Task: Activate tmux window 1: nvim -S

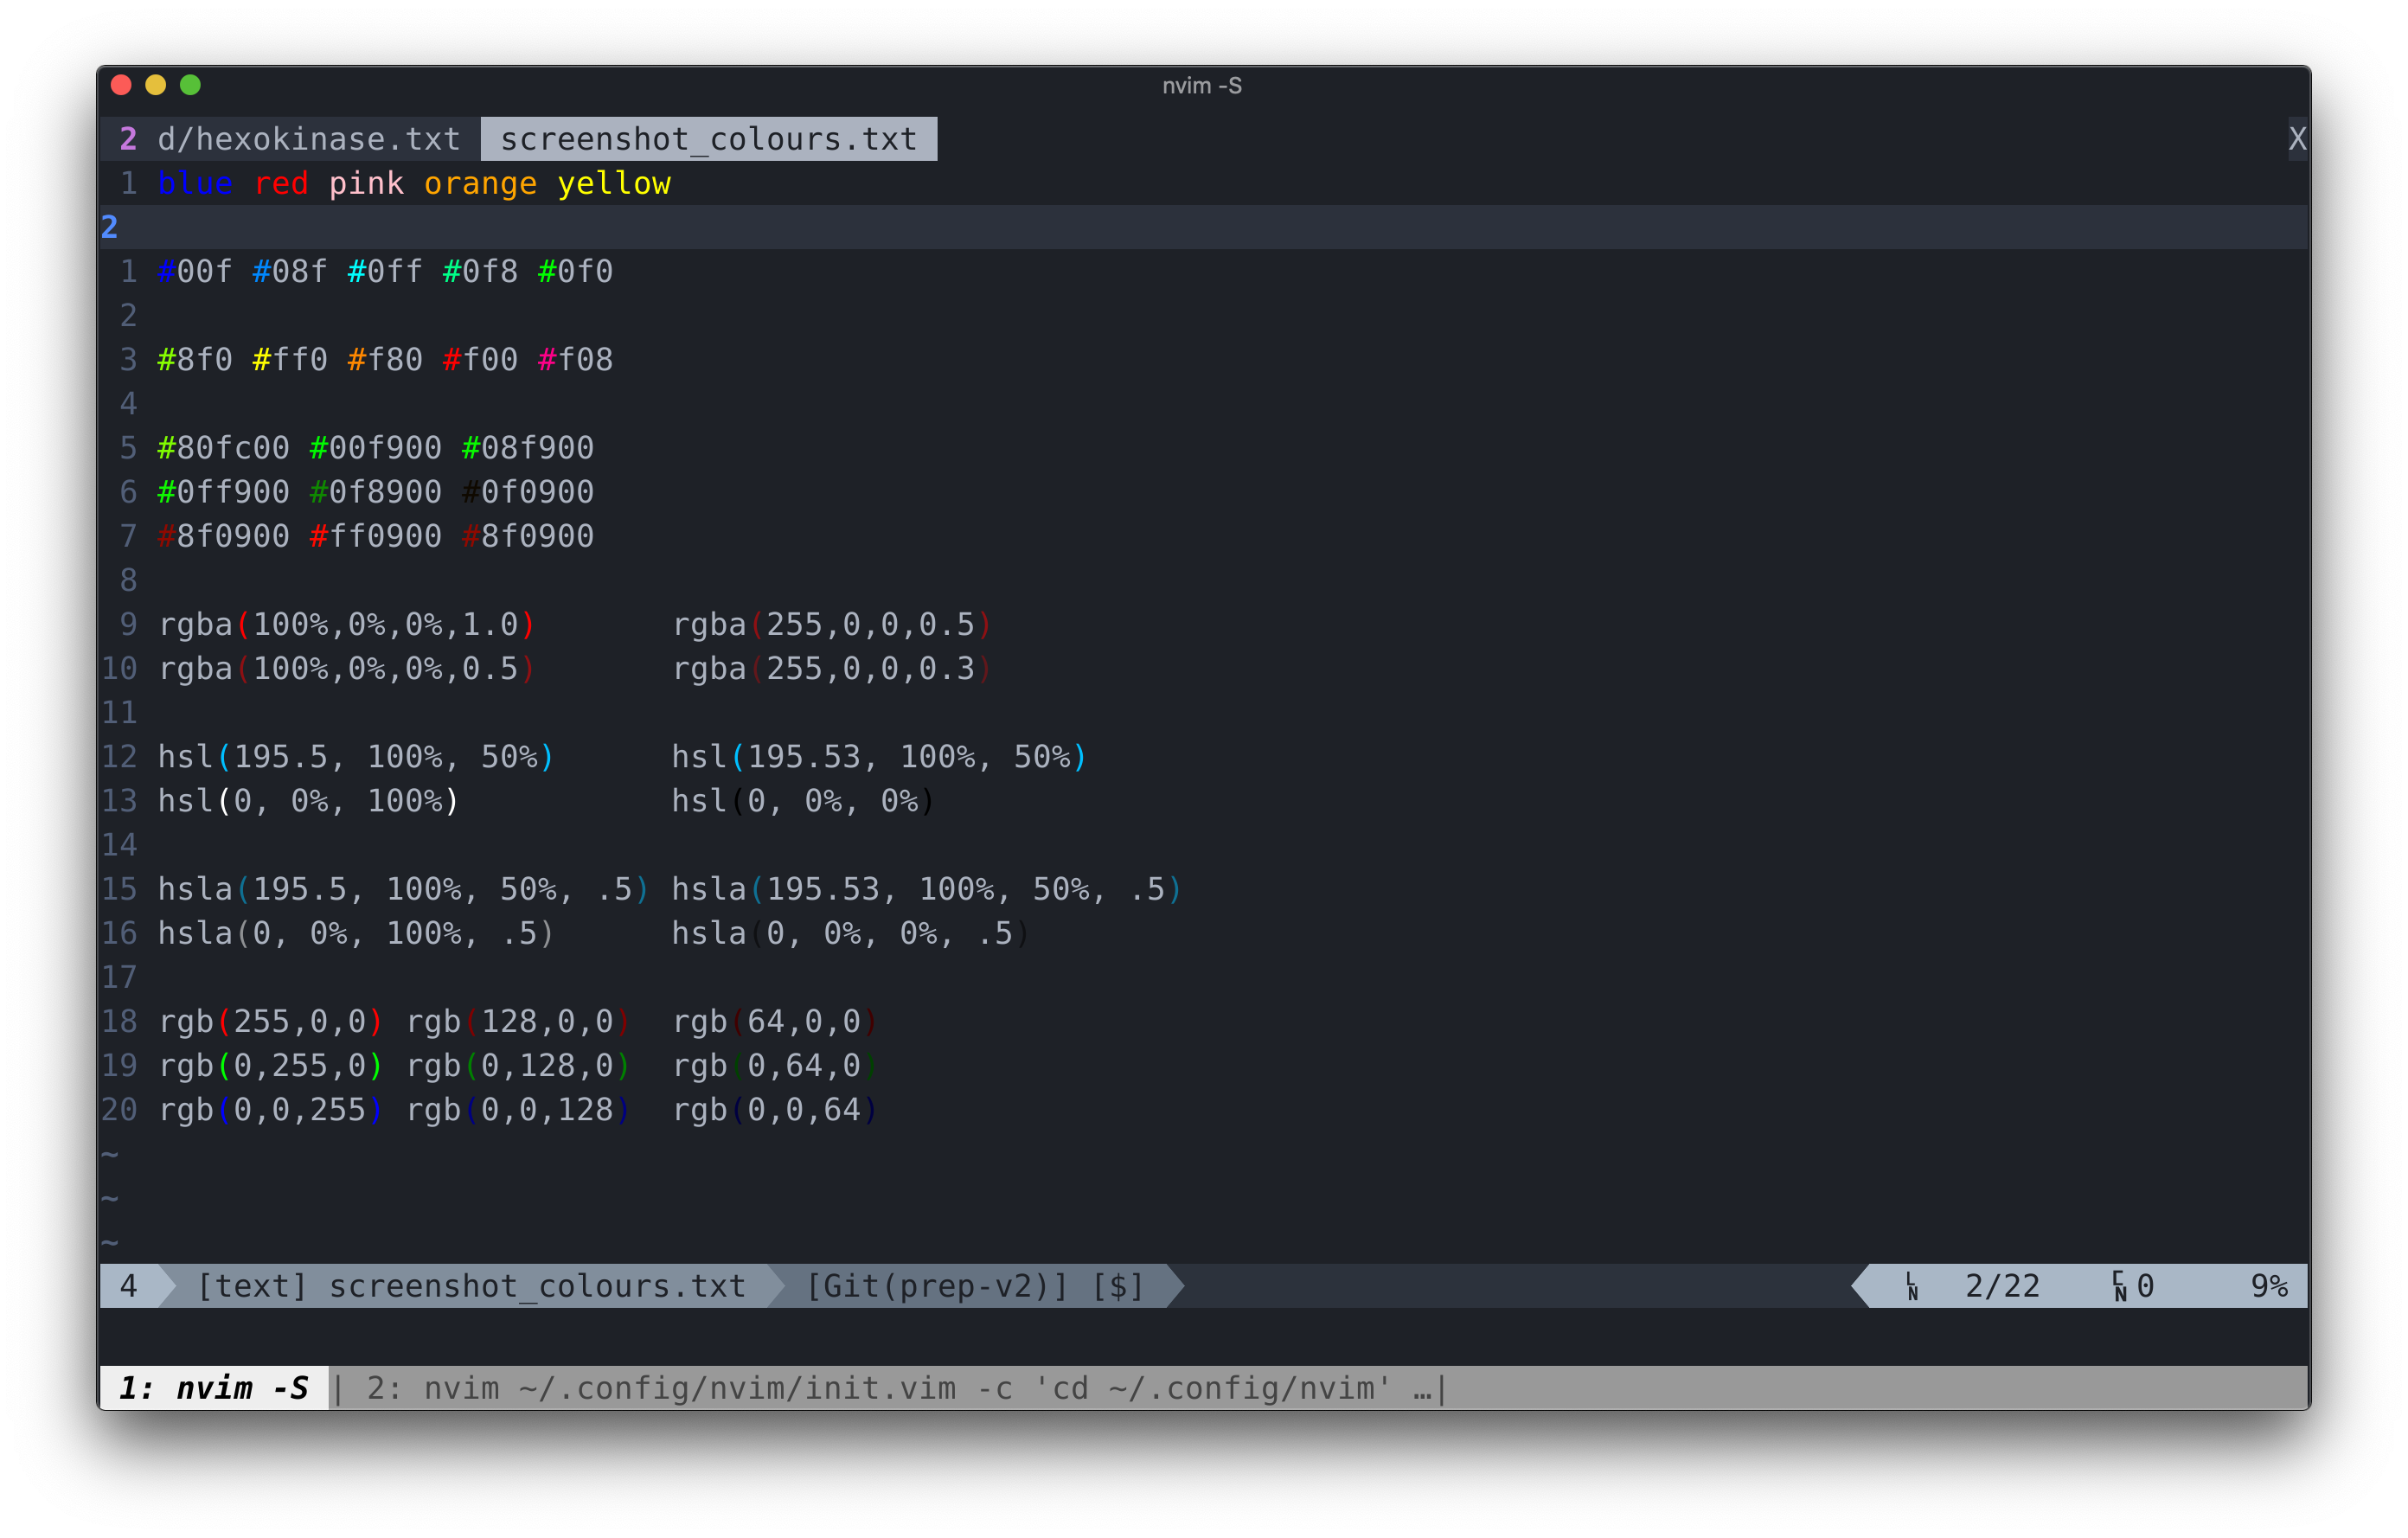Action: tap(214, 1387)
